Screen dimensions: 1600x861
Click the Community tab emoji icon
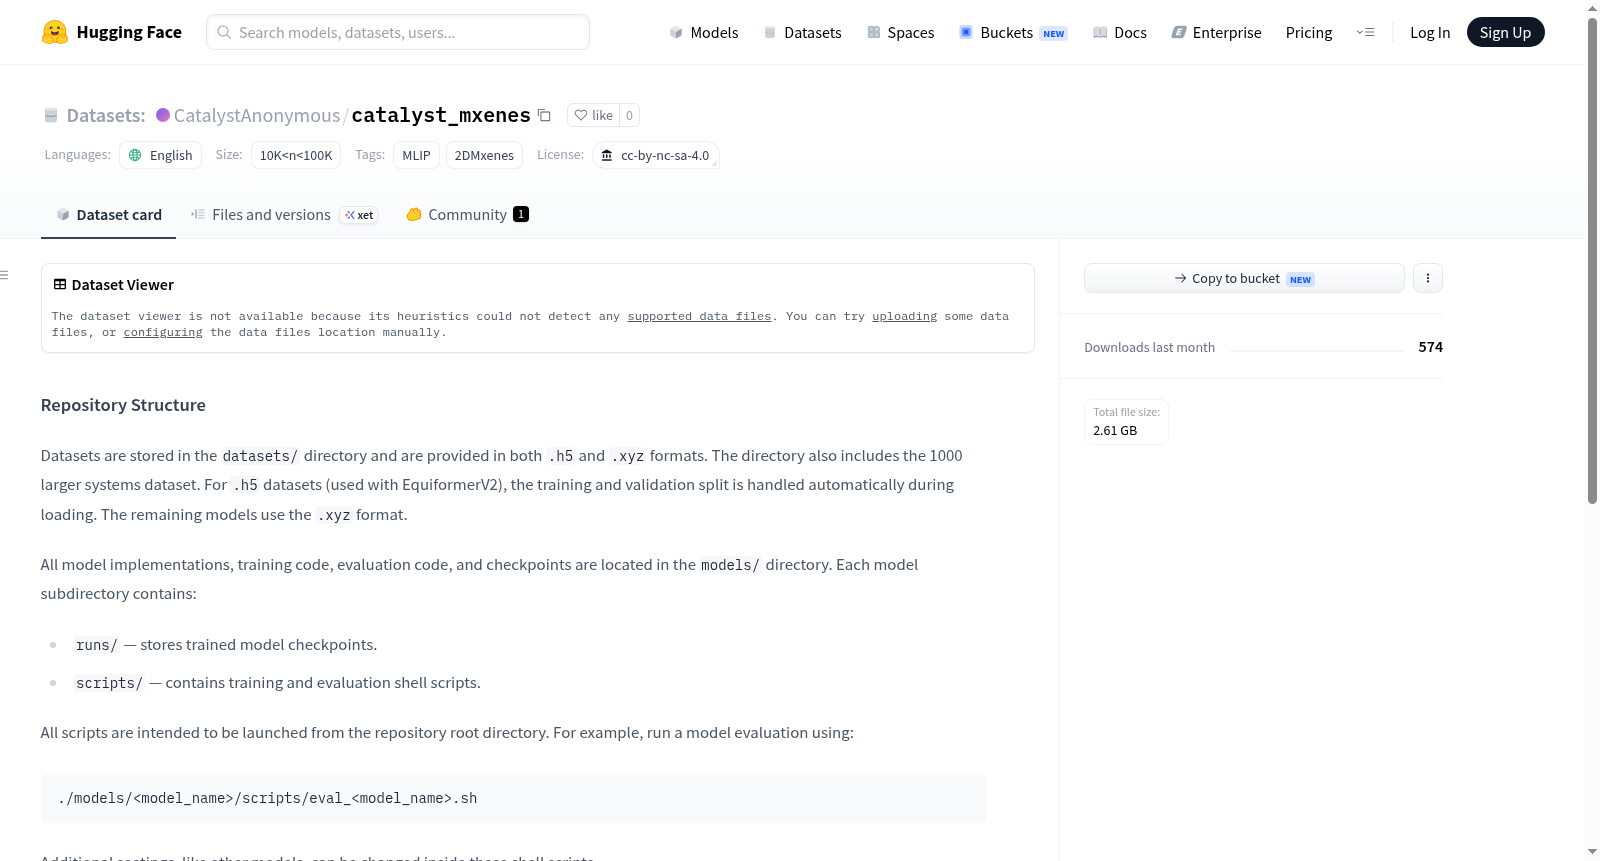pyautogui.click(x=414, y=214)
